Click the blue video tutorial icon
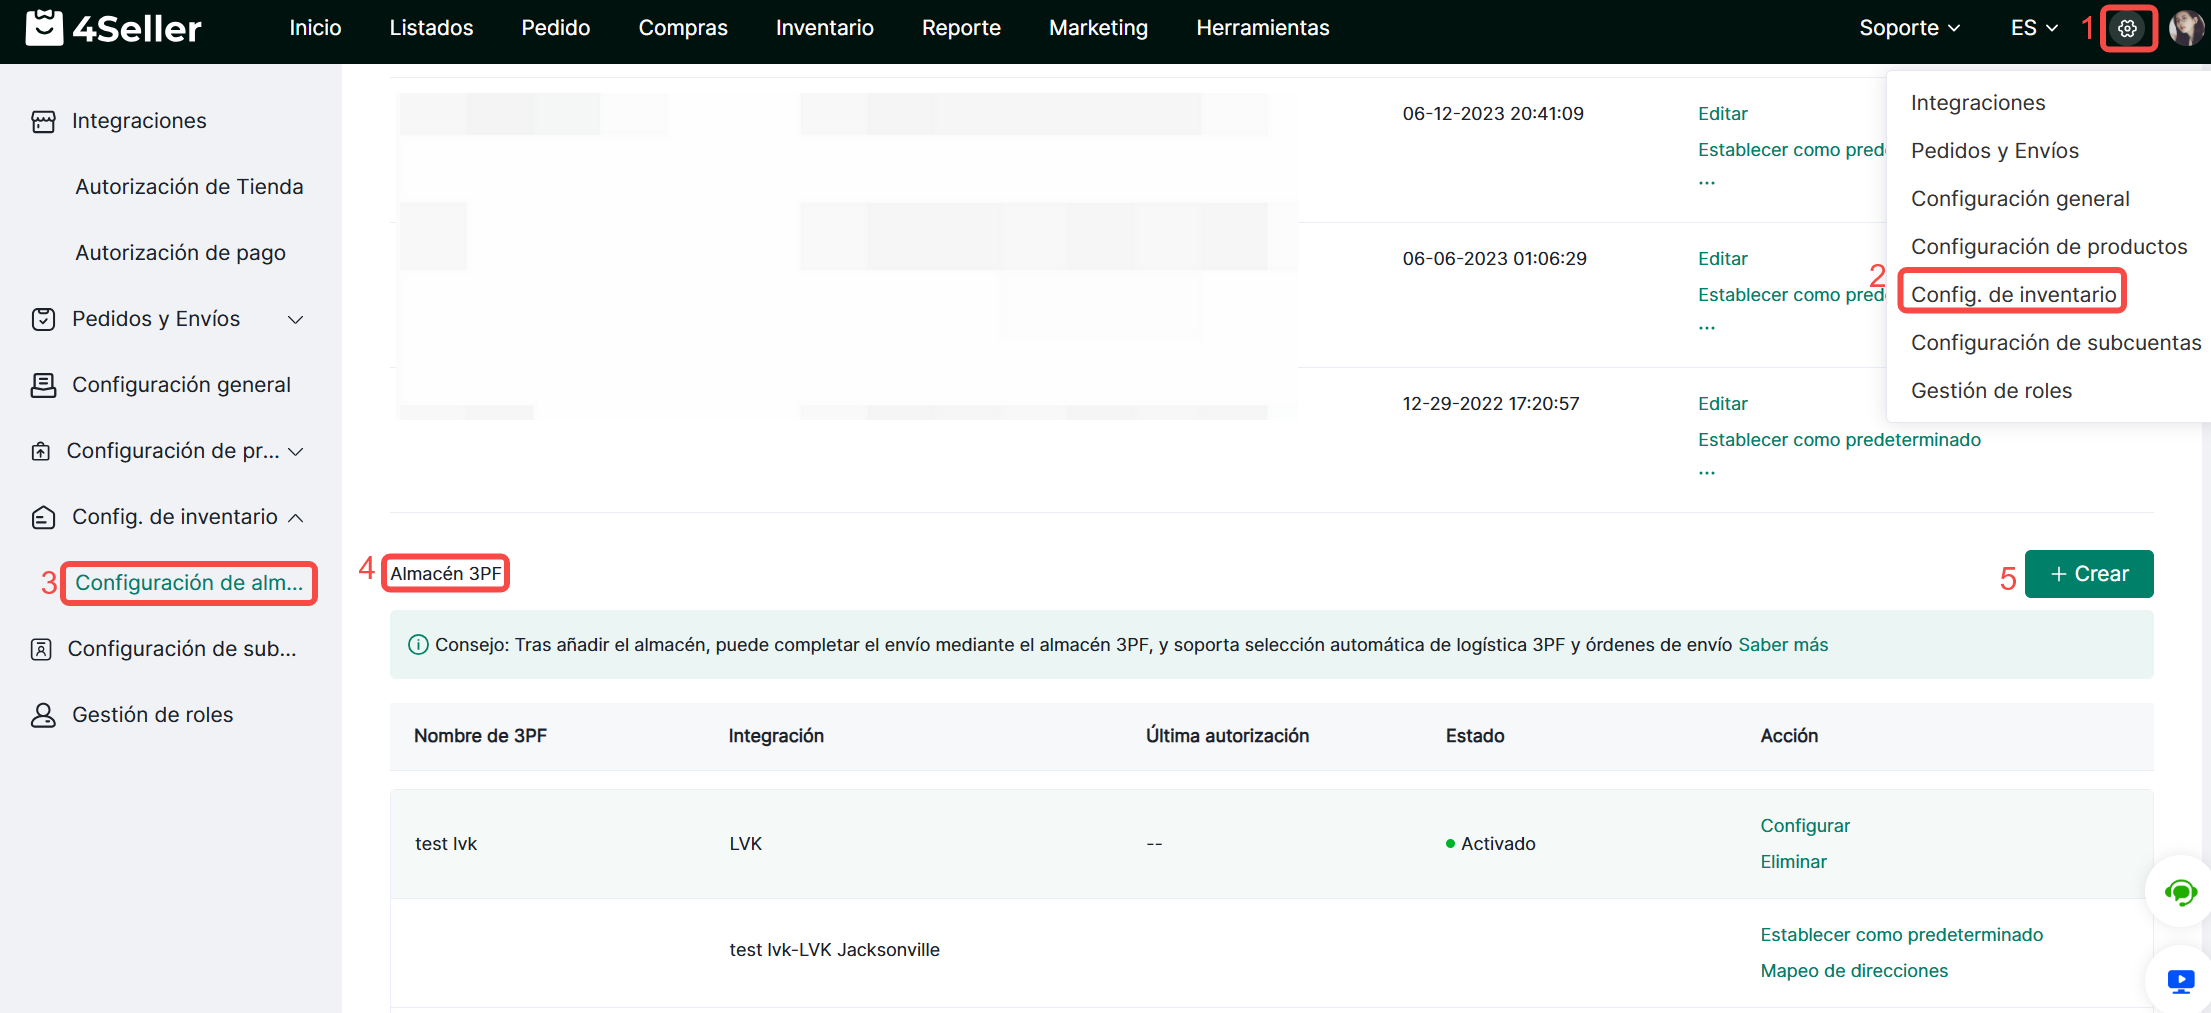Image resolution: width=2211 pixels, height=1013 pixels. pyautogui.click(x=2180, y=980)
